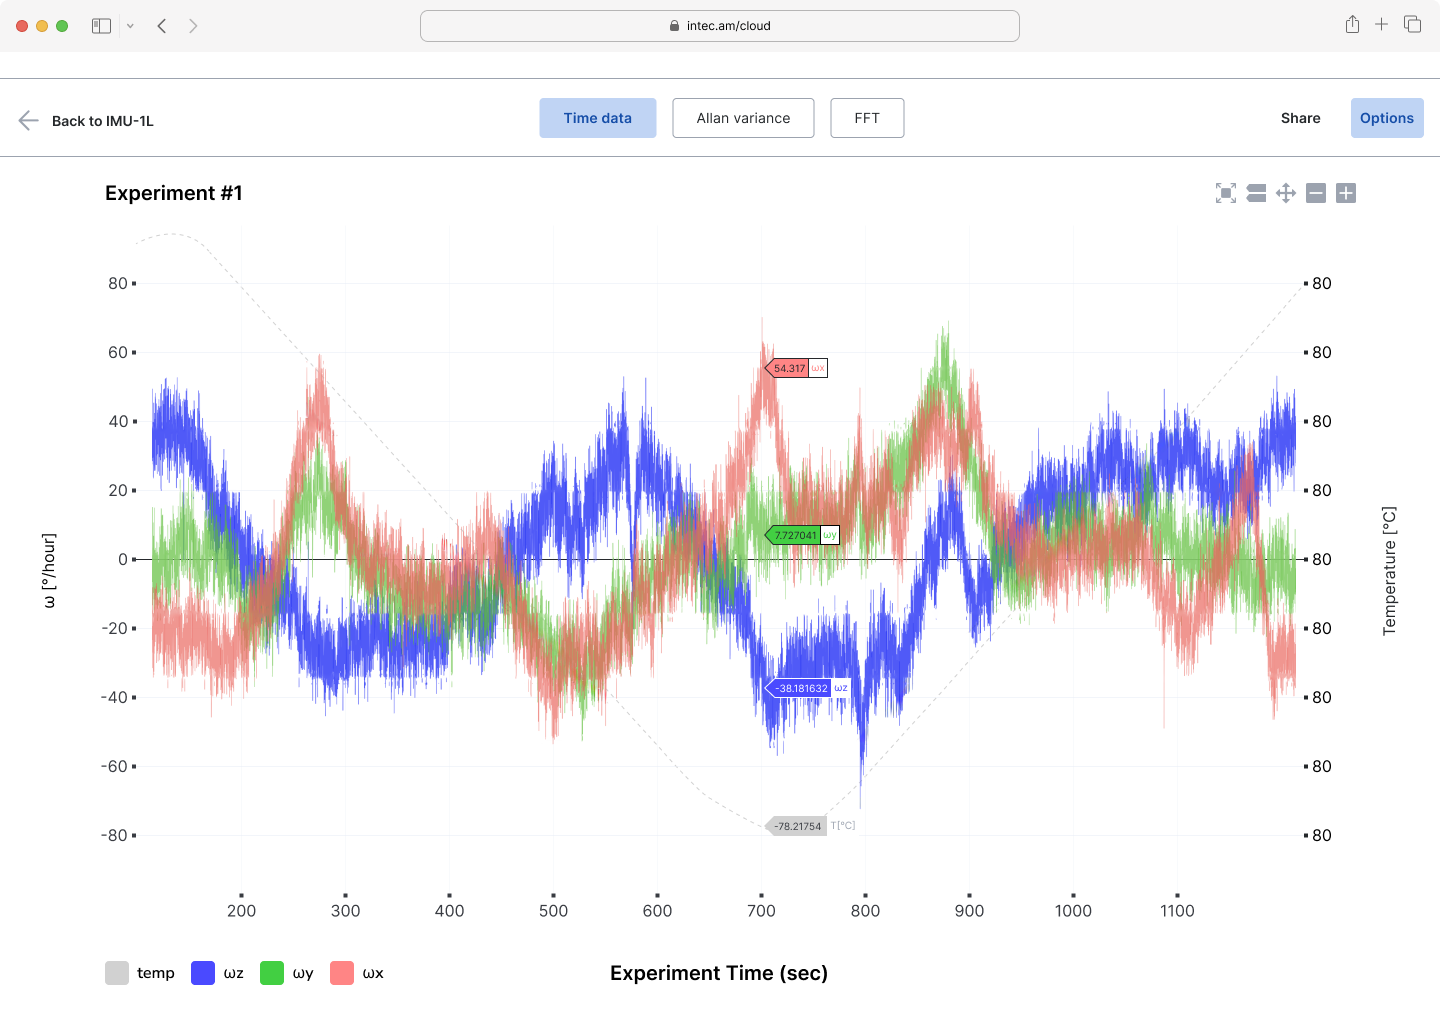Toggle the temp series in legend
1440x1024 pixels.
click(x=117, y=973)
